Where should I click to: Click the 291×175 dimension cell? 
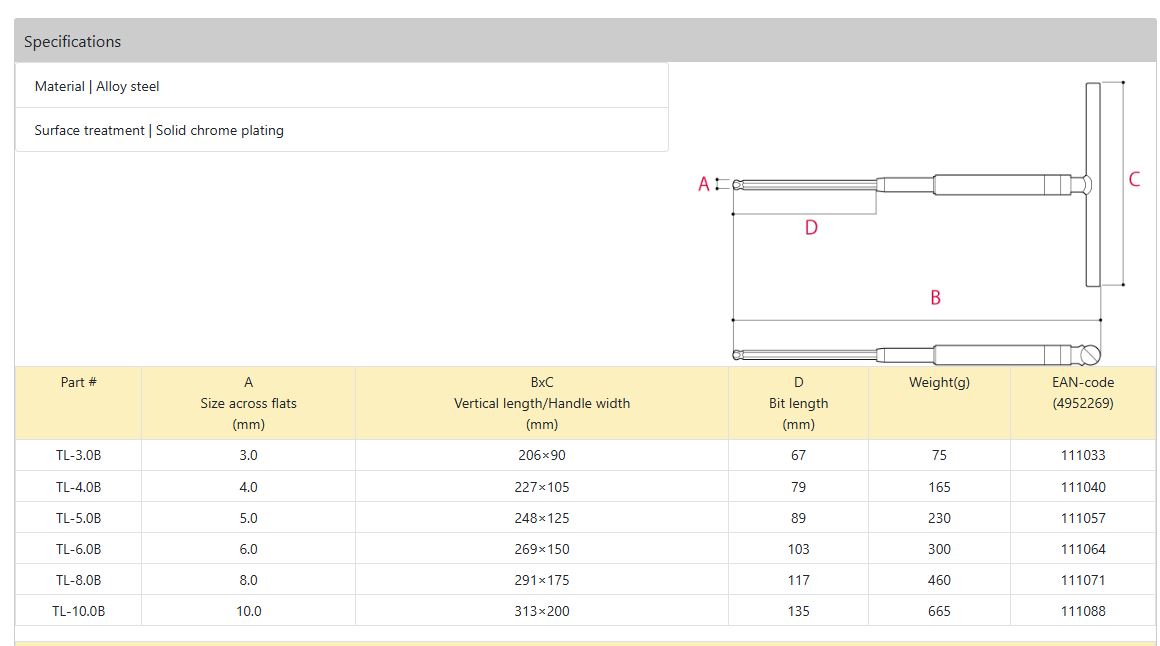(x=542, y=580)
